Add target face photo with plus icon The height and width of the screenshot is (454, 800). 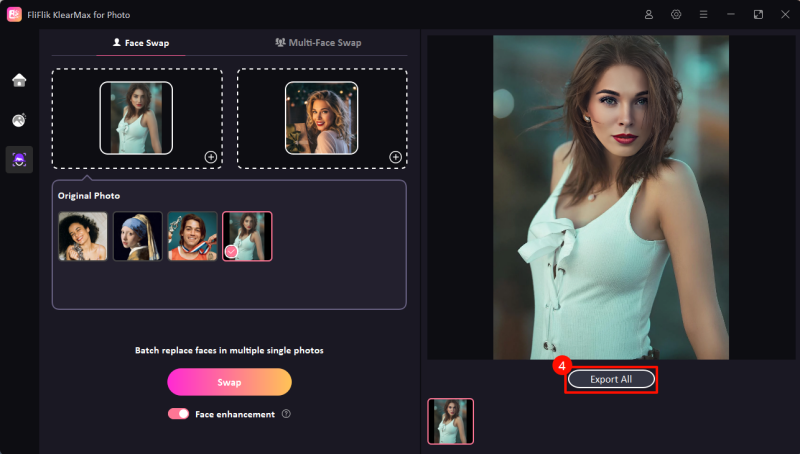[395, 157]
